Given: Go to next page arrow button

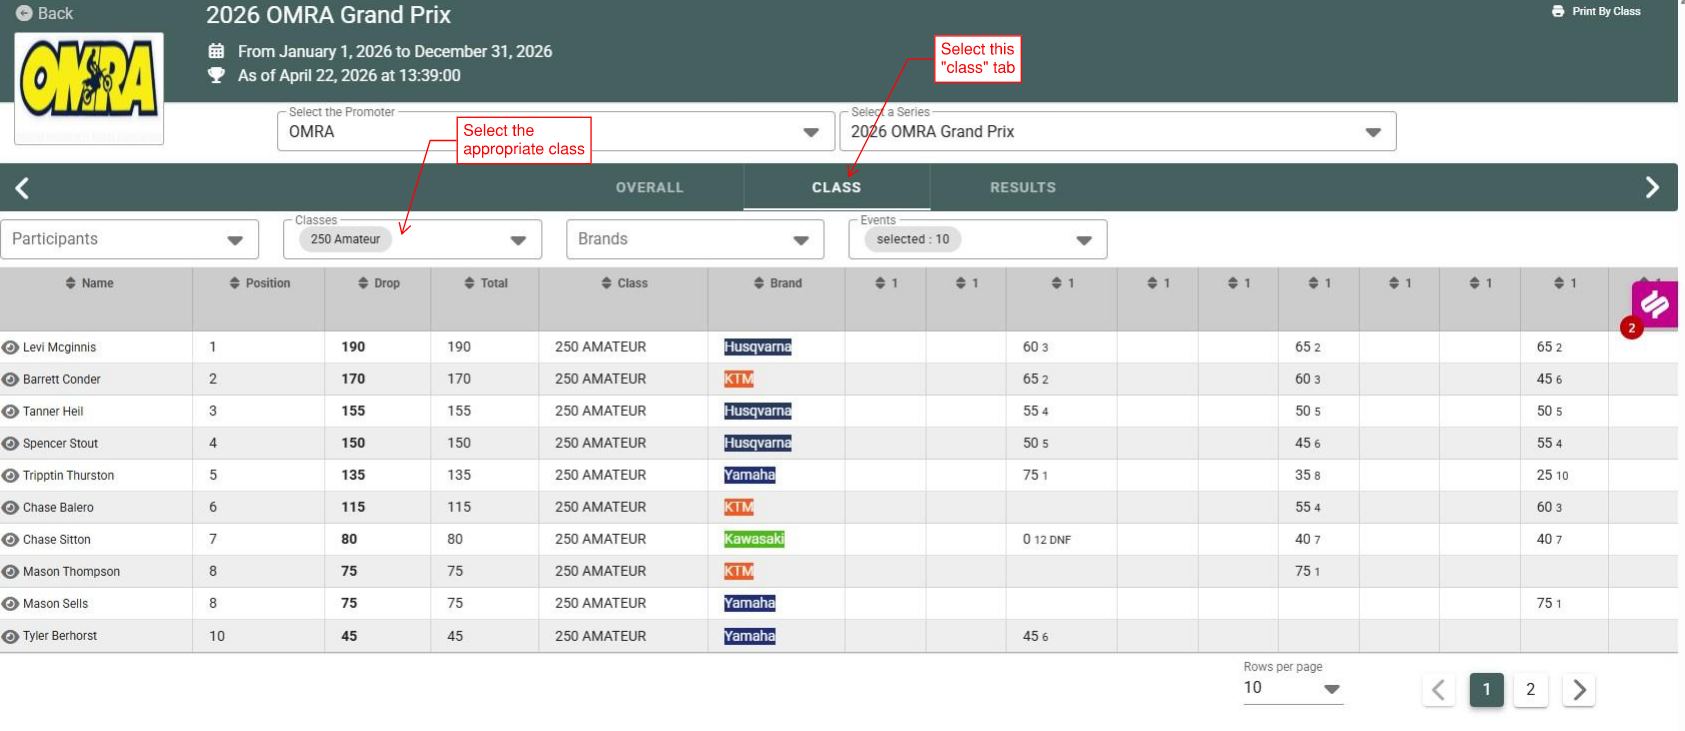Looking at the screenshot, I should (x=1579, y=689).
